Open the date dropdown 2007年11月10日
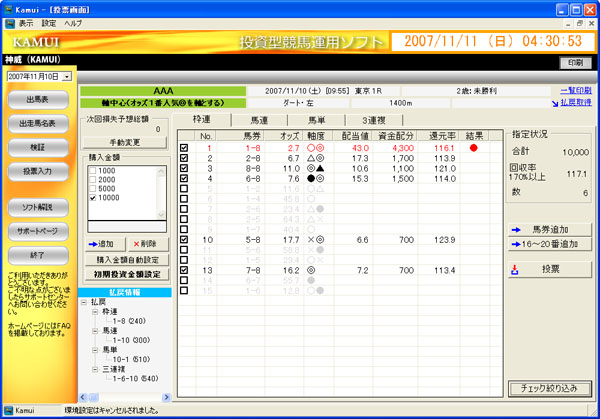This screenshot has width=600, height=419. [66, 76]
